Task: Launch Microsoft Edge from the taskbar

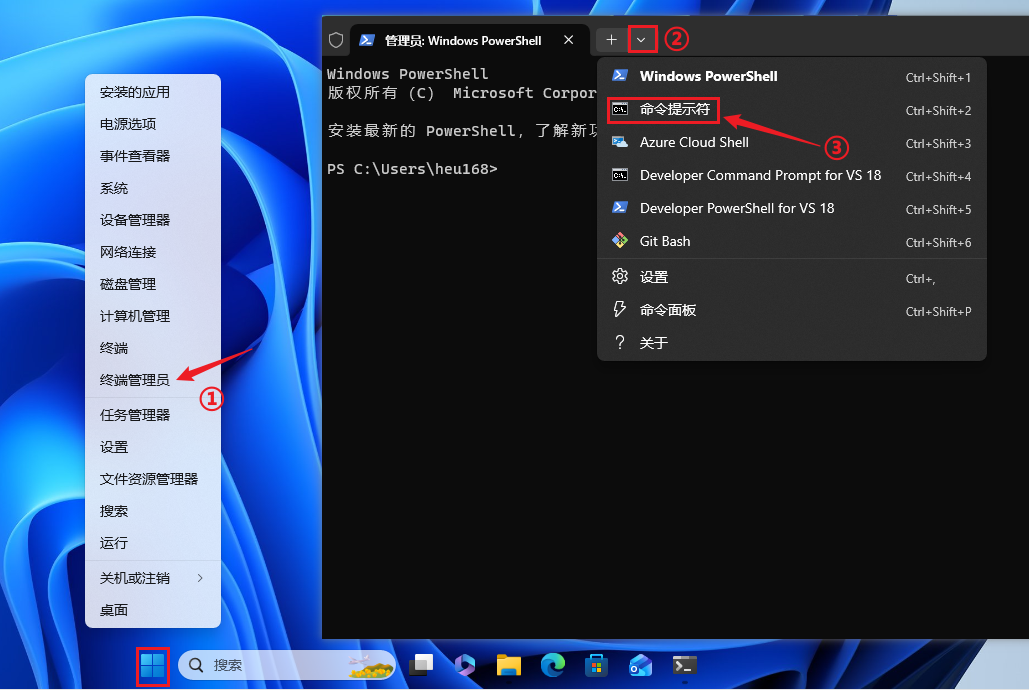Action: (551, 664)
